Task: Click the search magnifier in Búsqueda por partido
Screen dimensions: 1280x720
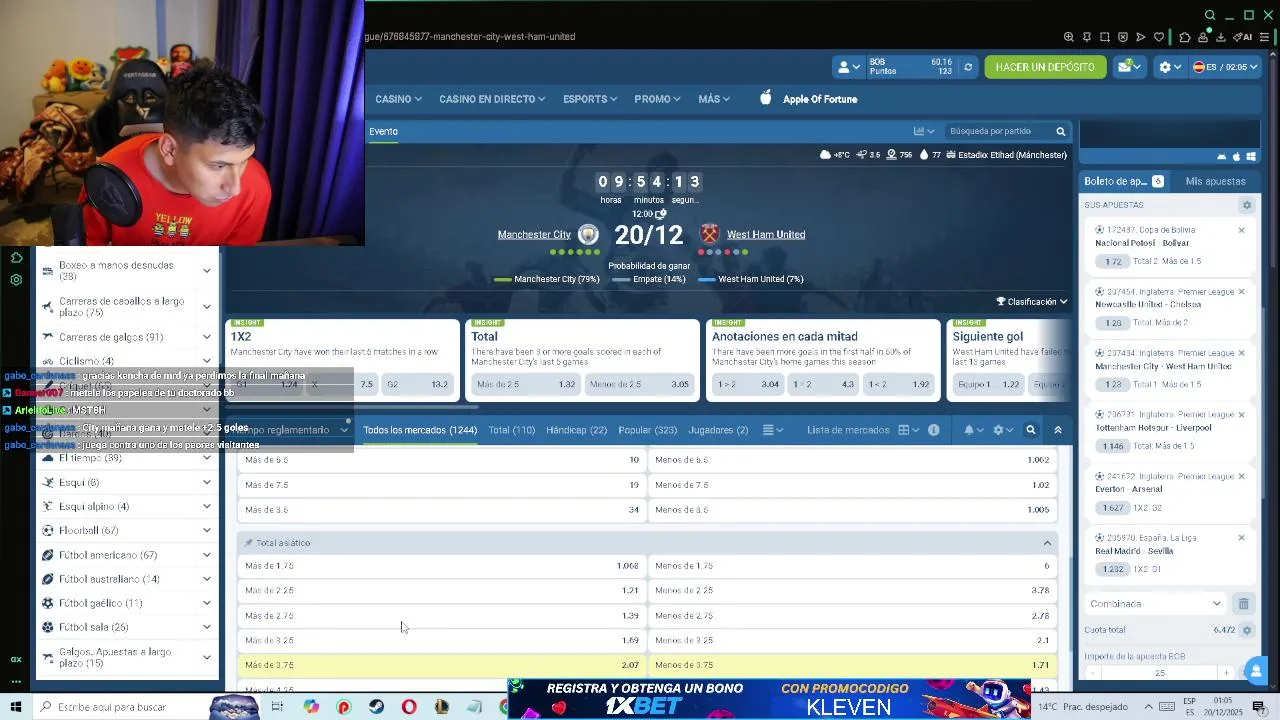Action: [1061, 131]
